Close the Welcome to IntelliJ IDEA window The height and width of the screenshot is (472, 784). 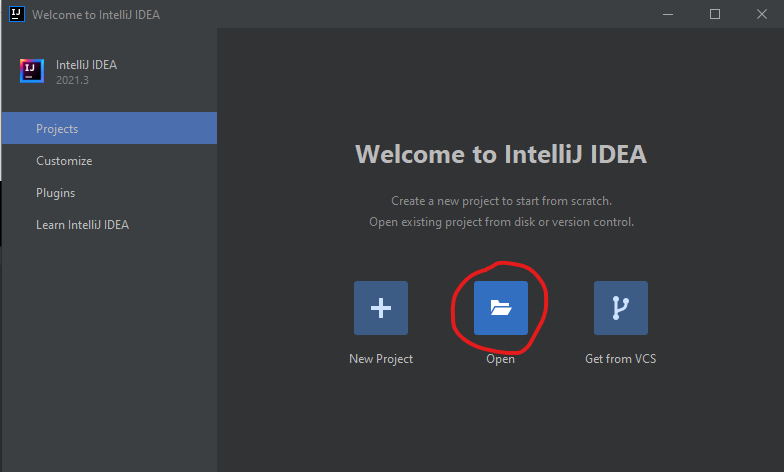(x=762, y=14)
